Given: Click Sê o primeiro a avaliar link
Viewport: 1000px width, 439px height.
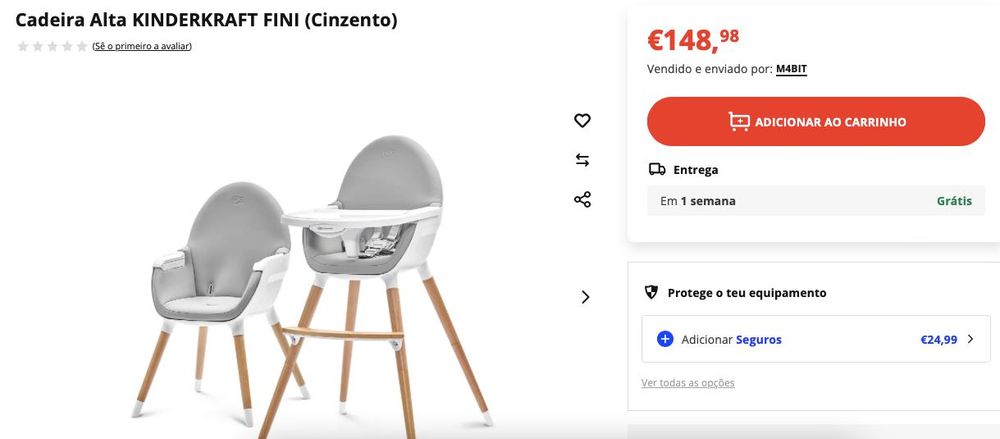Looking at the screenshot, I should [x=142, y=46].
